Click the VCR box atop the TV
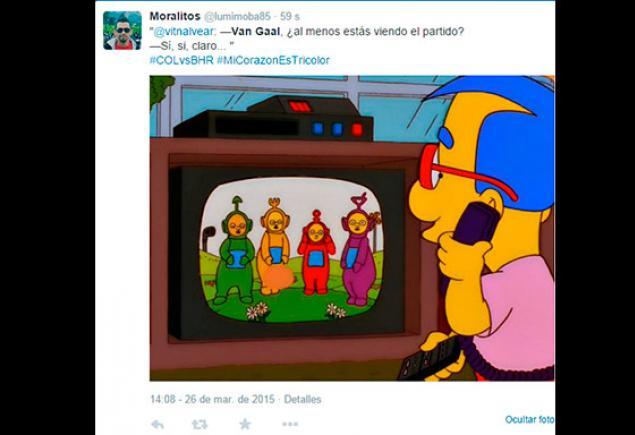 tap(273, 119)
